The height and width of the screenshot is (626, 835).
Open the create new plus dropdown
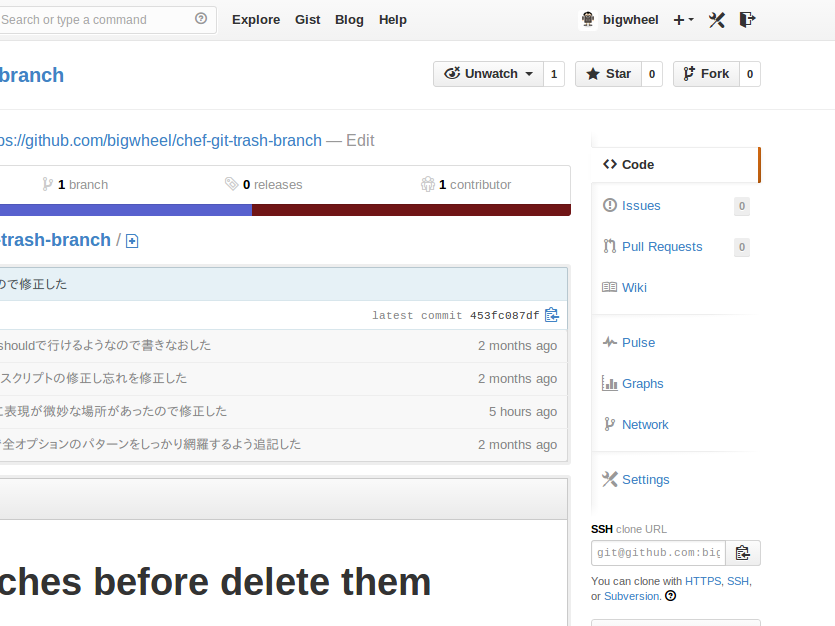[x=684, y=20]
